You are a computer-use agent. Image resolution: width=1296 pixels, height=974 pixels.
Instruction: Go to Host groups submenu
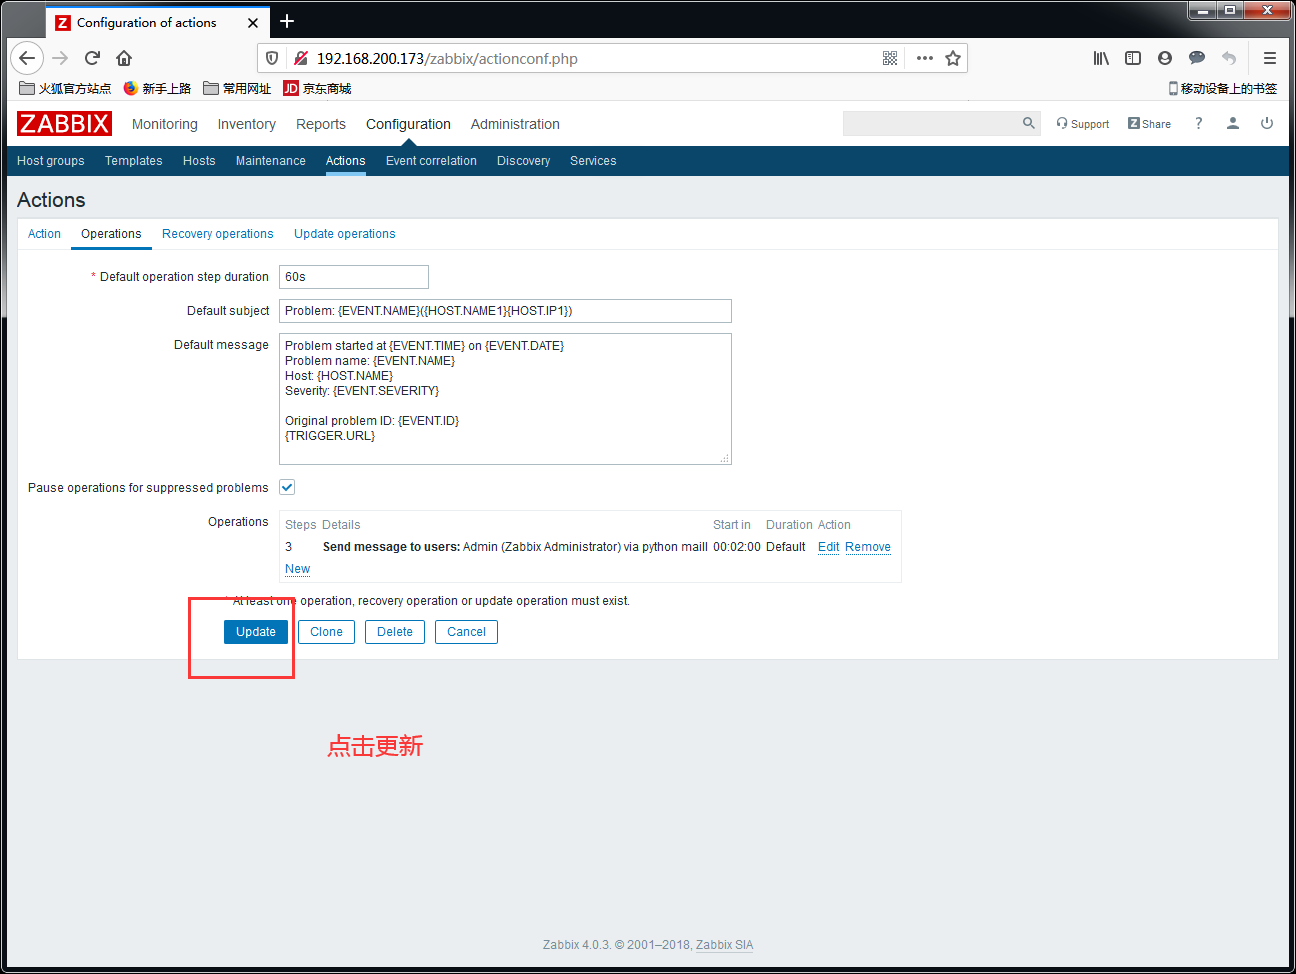[x=51, y=161]
